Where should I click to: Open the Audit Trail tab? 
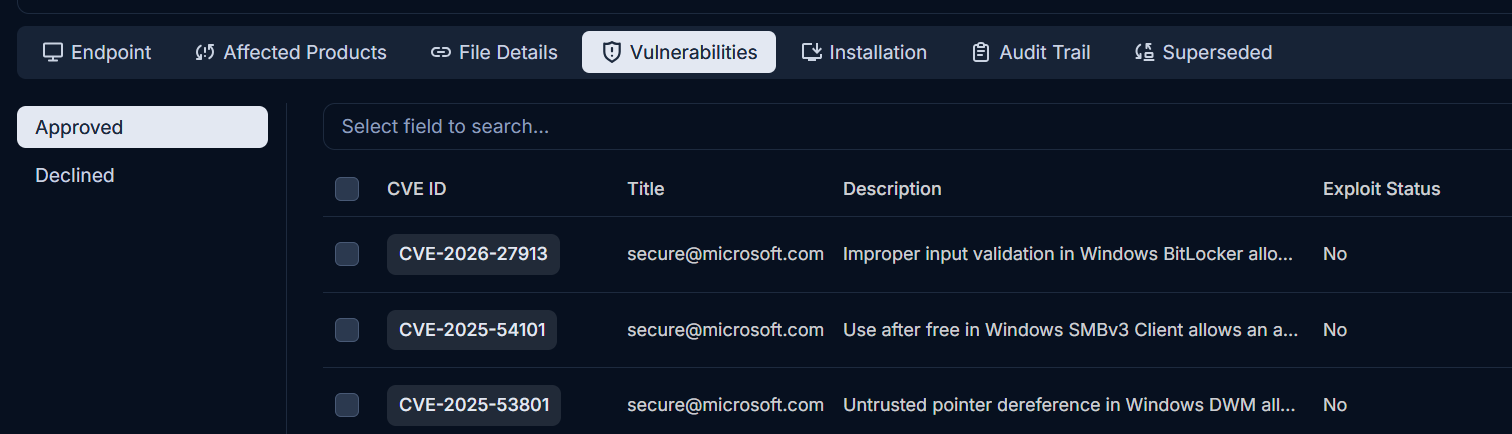pos(1031,52)
